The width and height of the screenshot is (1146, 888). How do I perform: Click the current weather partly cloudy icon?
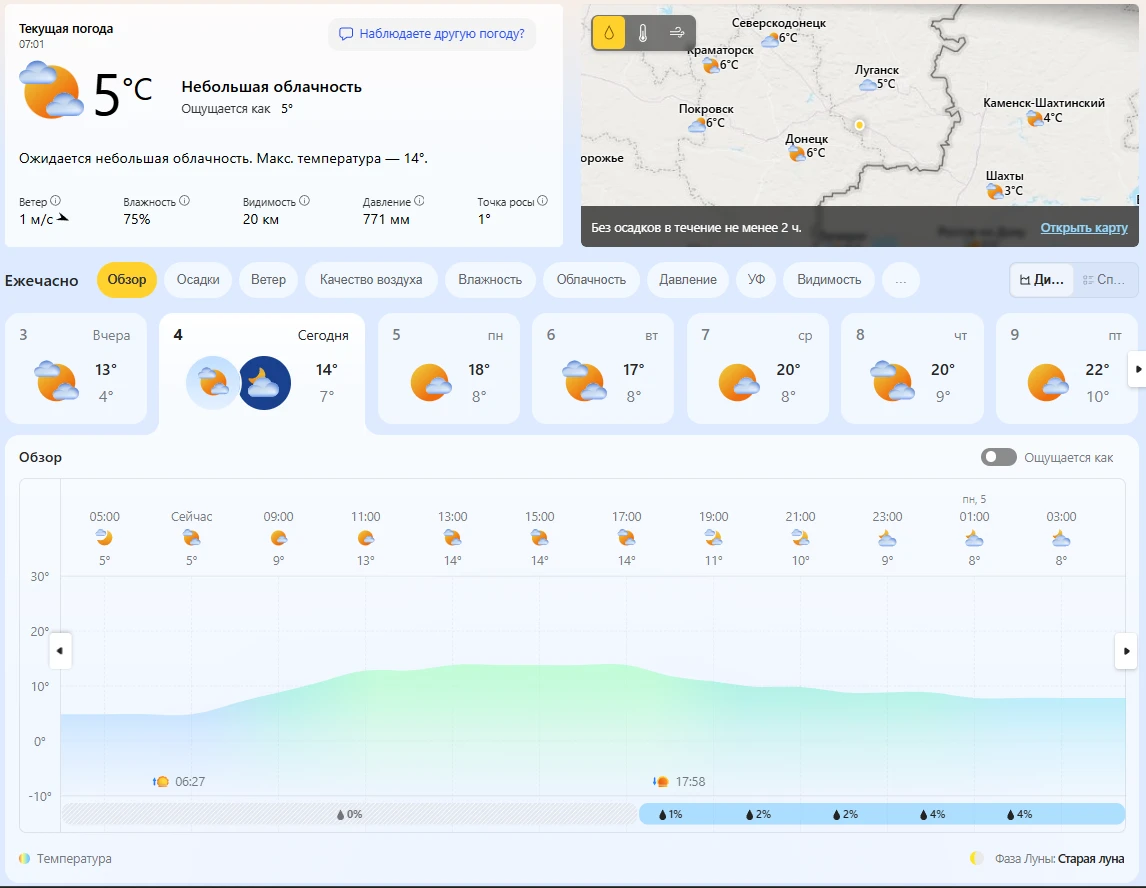[51, 91]
